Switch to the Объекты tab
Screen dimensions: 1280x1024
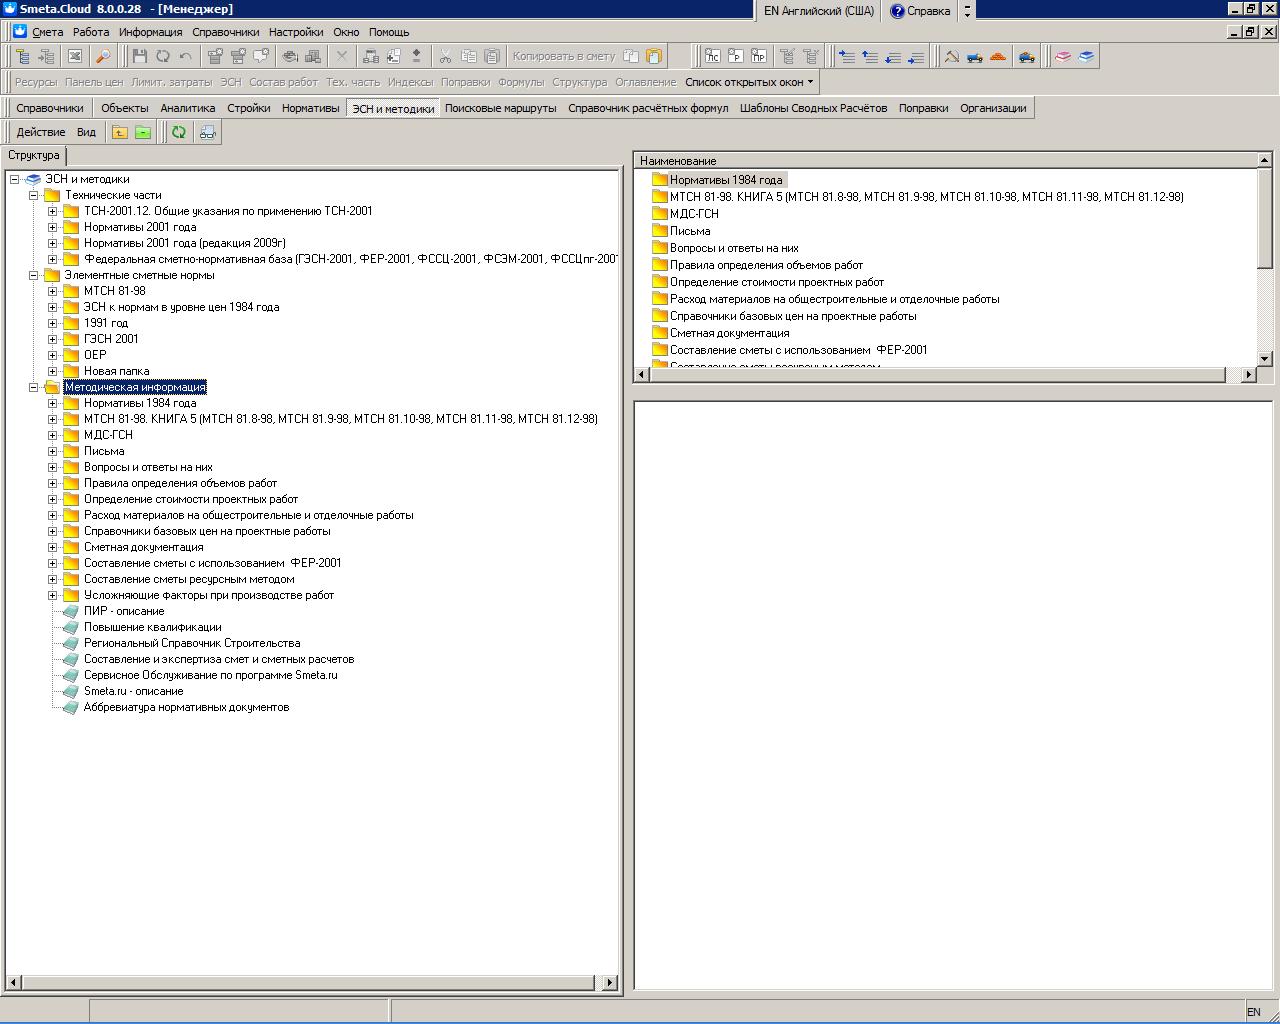pyautogui.click(x=124, y=108)
